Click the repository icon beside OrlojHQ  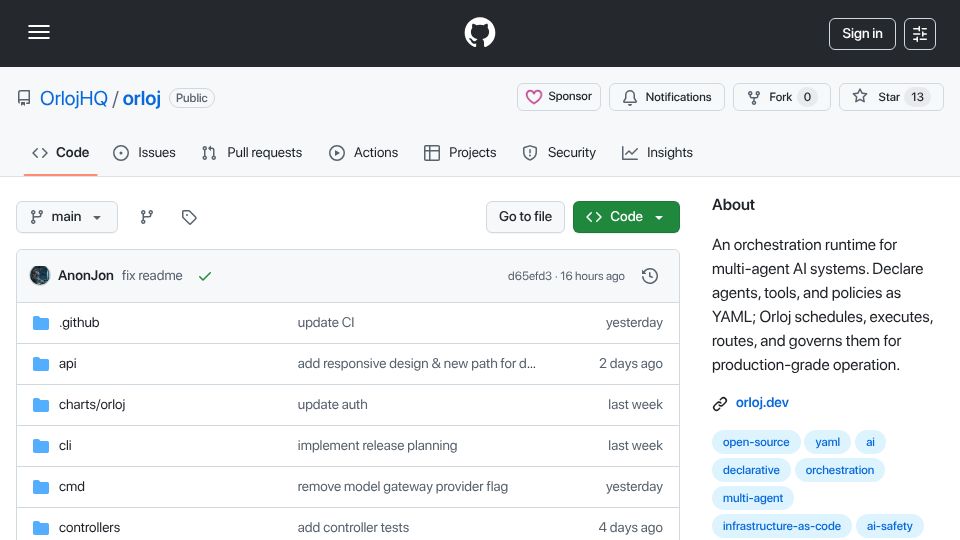(x=24, y=98)
